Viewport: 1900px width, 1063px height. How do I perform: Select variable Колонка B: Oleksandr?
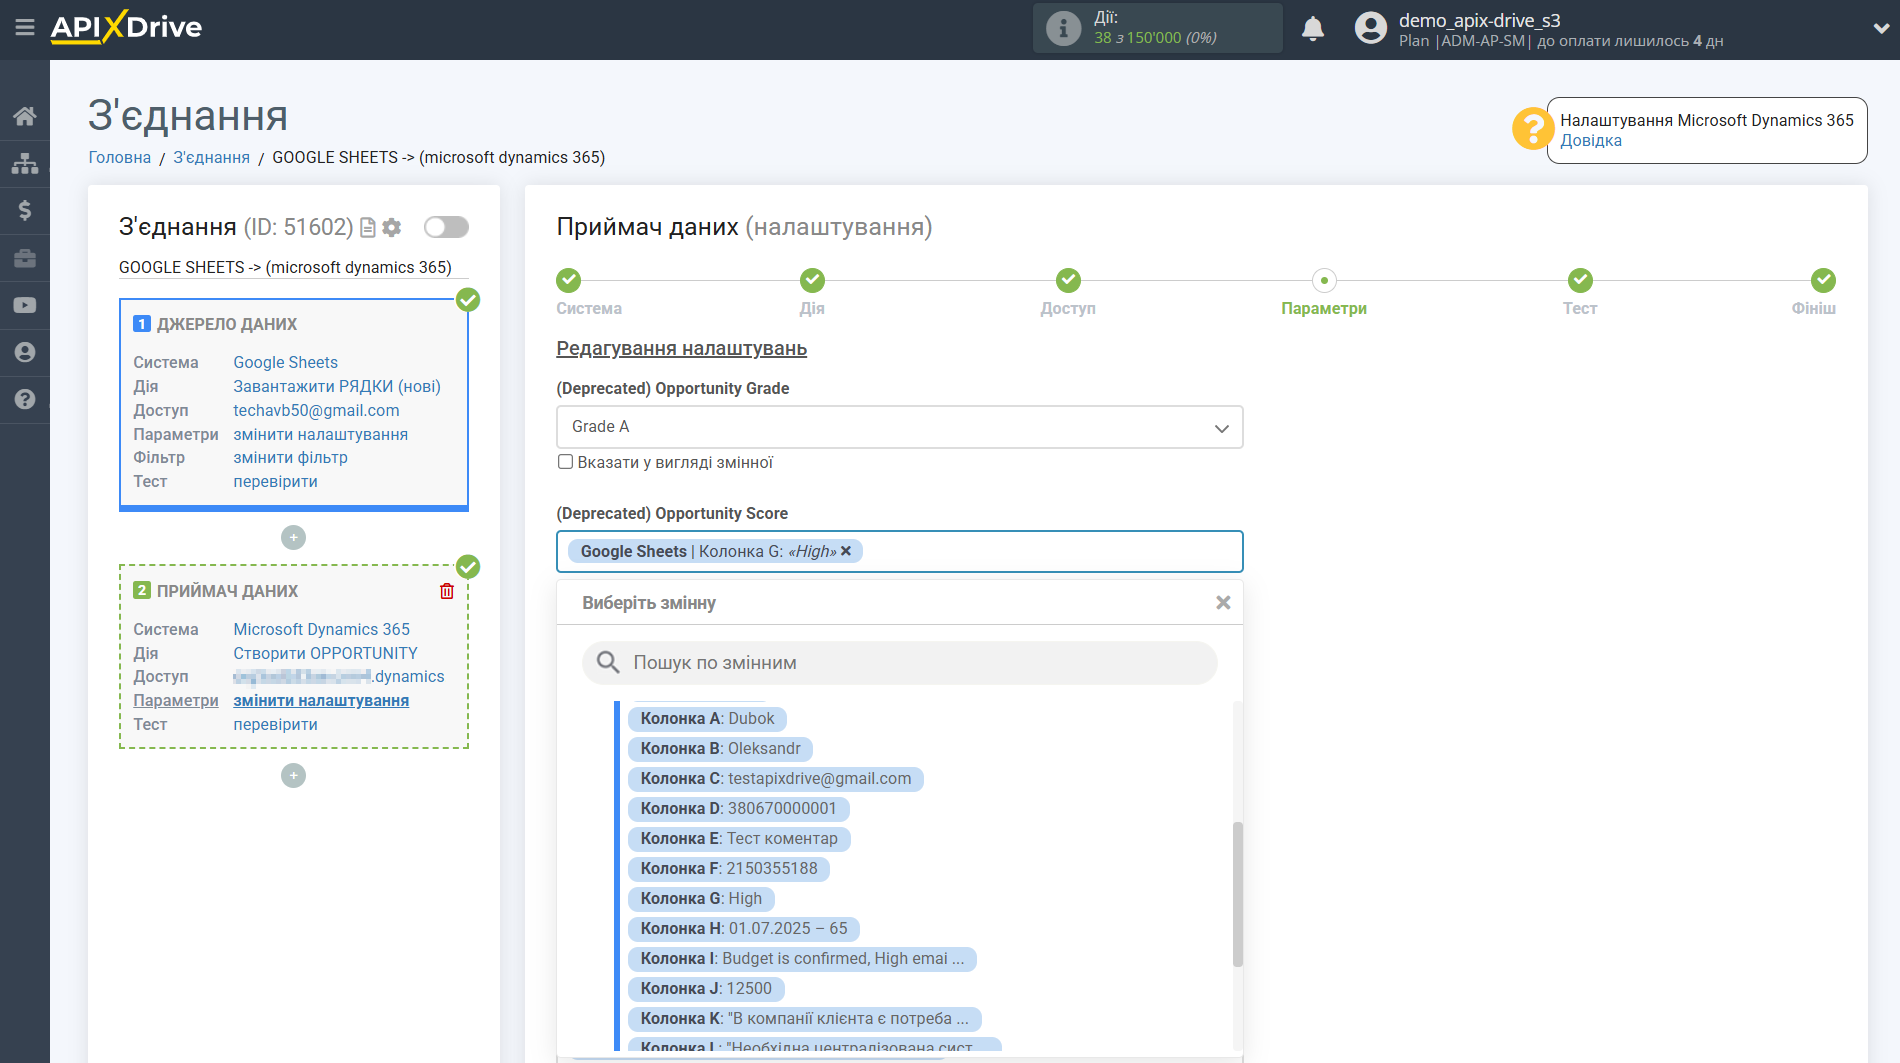coord(720,749)
